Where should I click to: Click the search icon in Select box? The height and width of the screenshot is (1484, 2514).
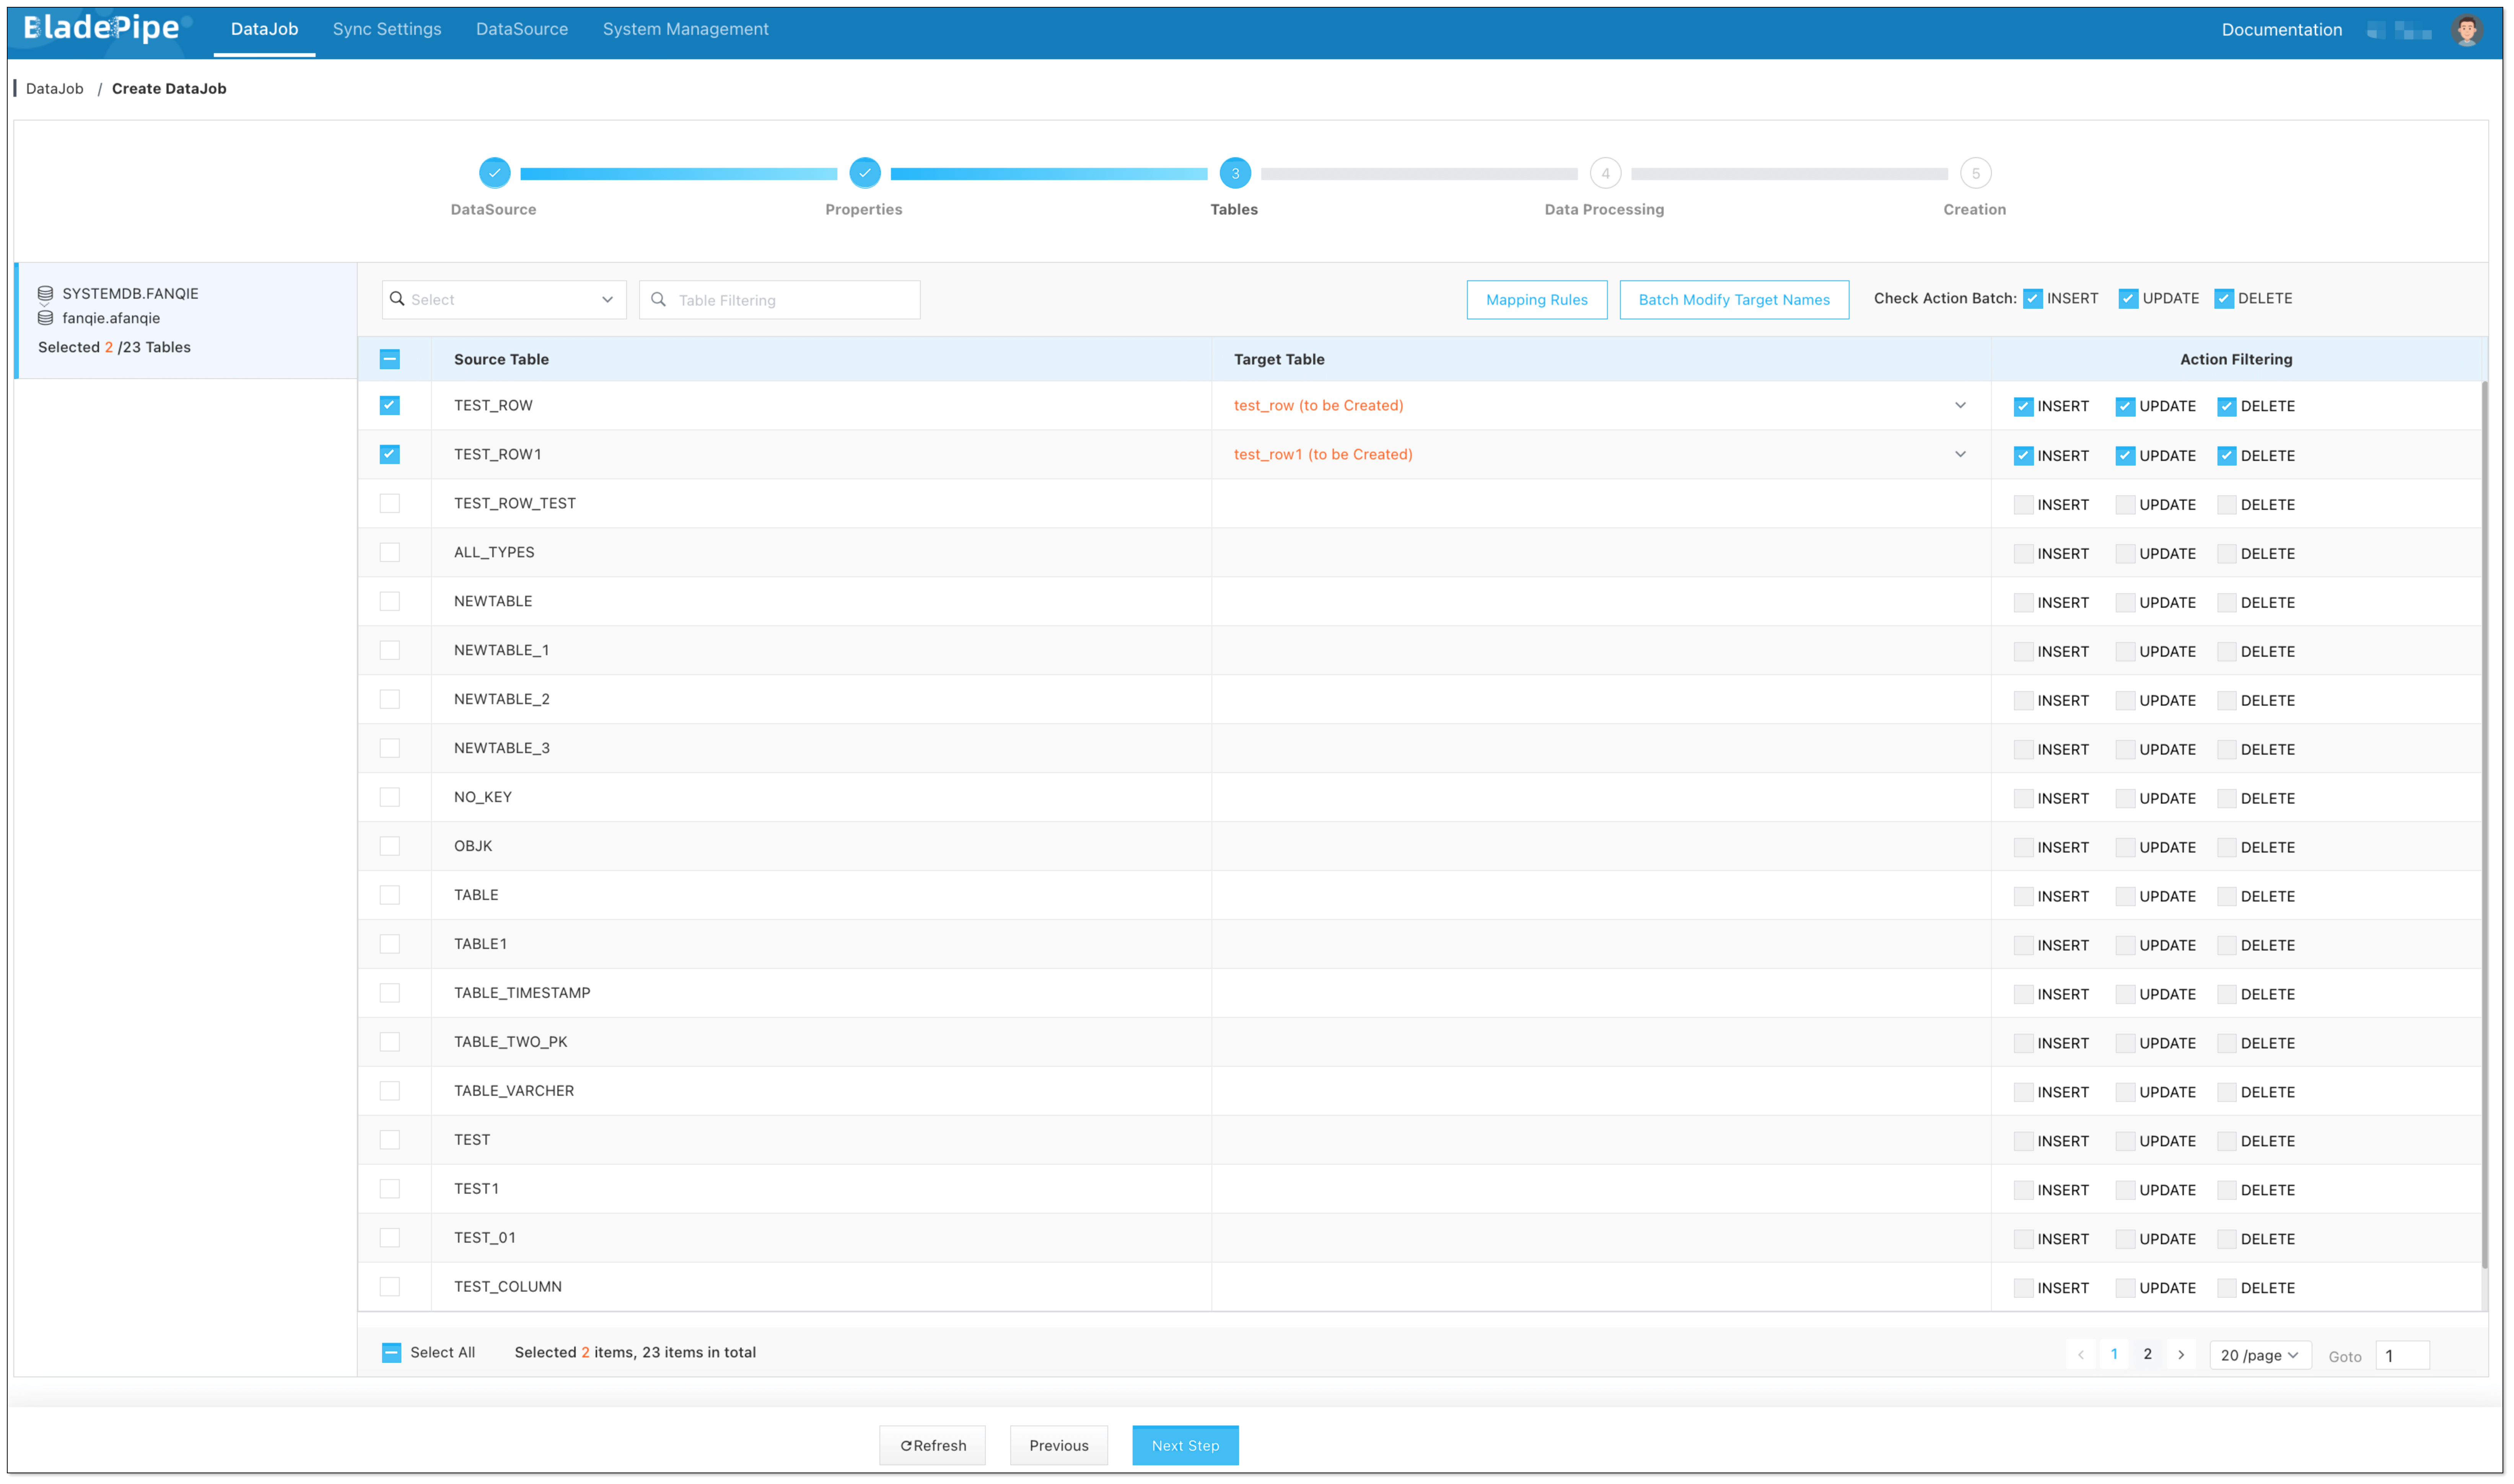[x=397, y=299]
